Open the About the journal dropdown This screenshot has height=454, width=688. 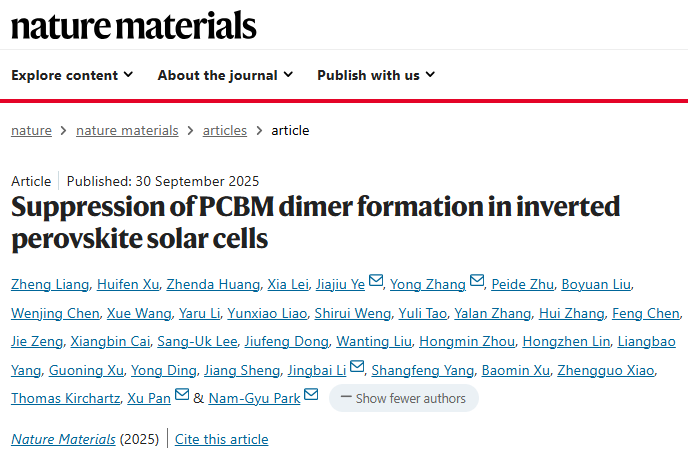pyautogui.click(x=225, y=75)
